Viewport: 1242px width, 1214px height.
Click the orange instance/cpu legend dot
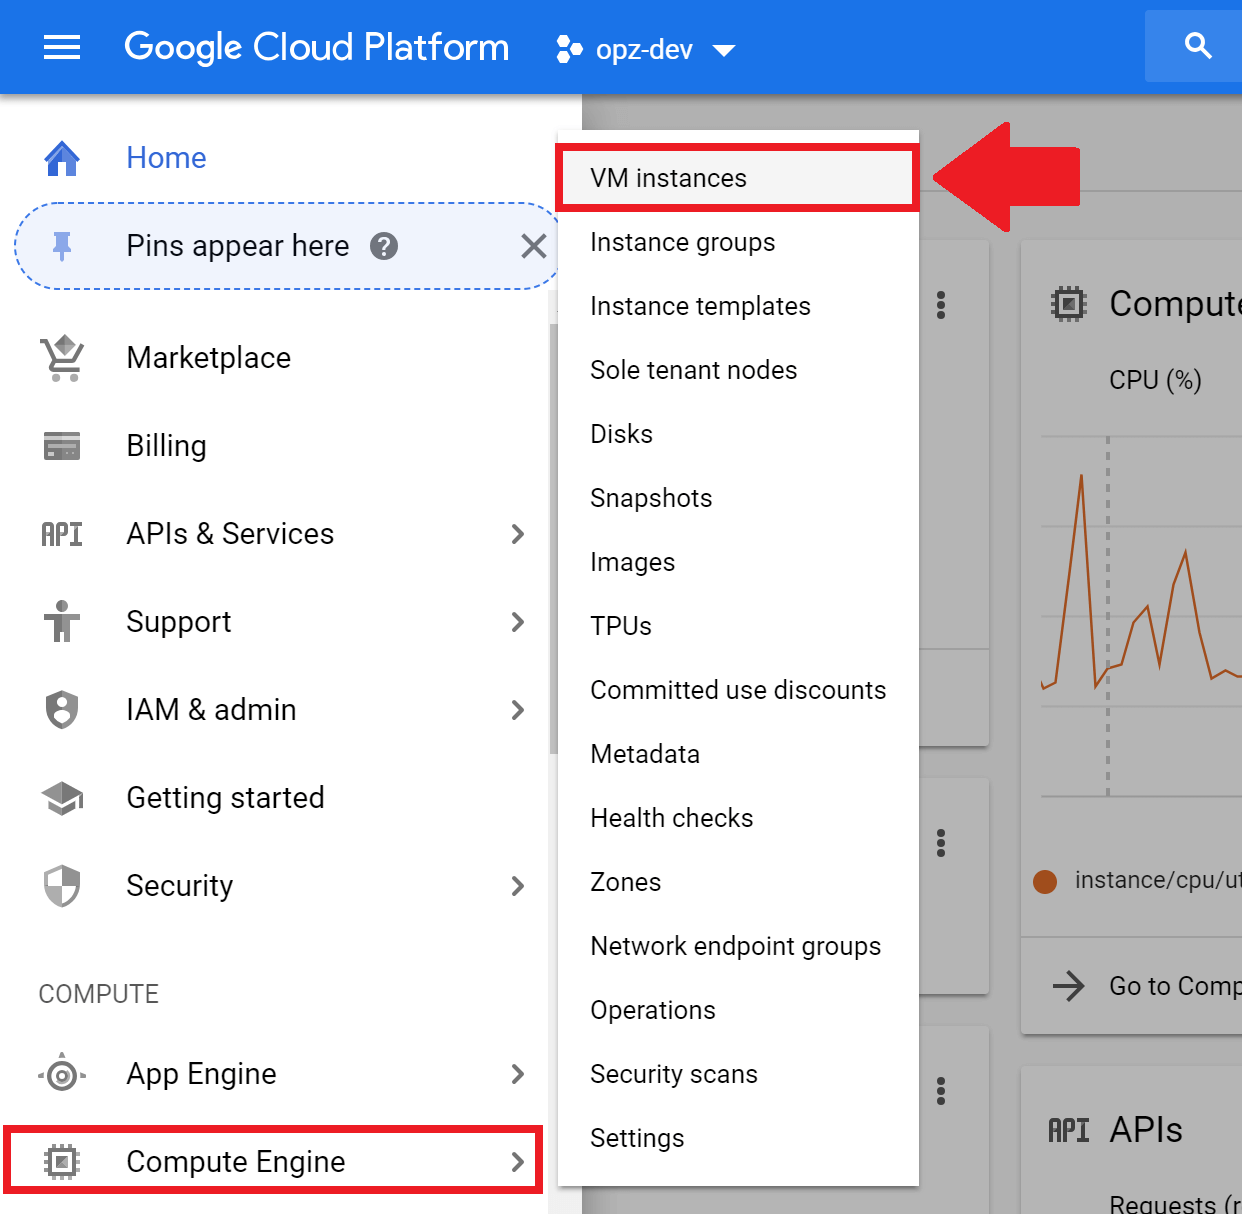(1045, 881)
